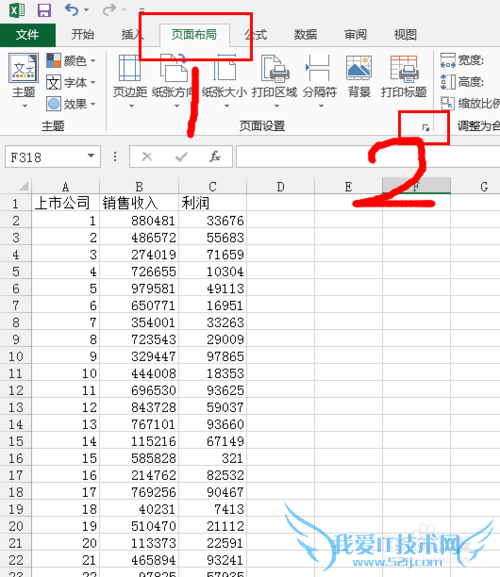Screen dimensions: 500x577
Task: Open Insert Function with the fx button
Action: tap(215, 157)
